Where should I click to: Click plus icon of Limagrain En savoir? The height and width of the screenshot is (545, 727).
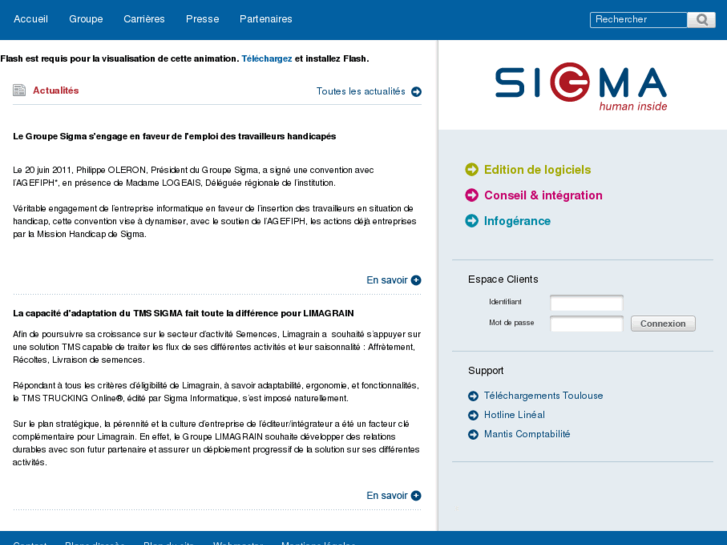tap(416, 496)
